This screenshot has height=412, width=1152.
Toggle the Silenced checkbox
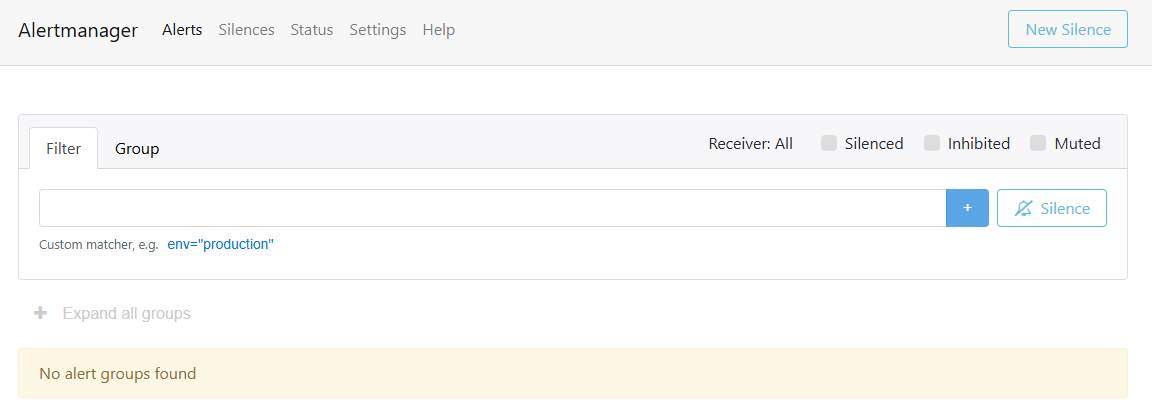pos(829,143)
